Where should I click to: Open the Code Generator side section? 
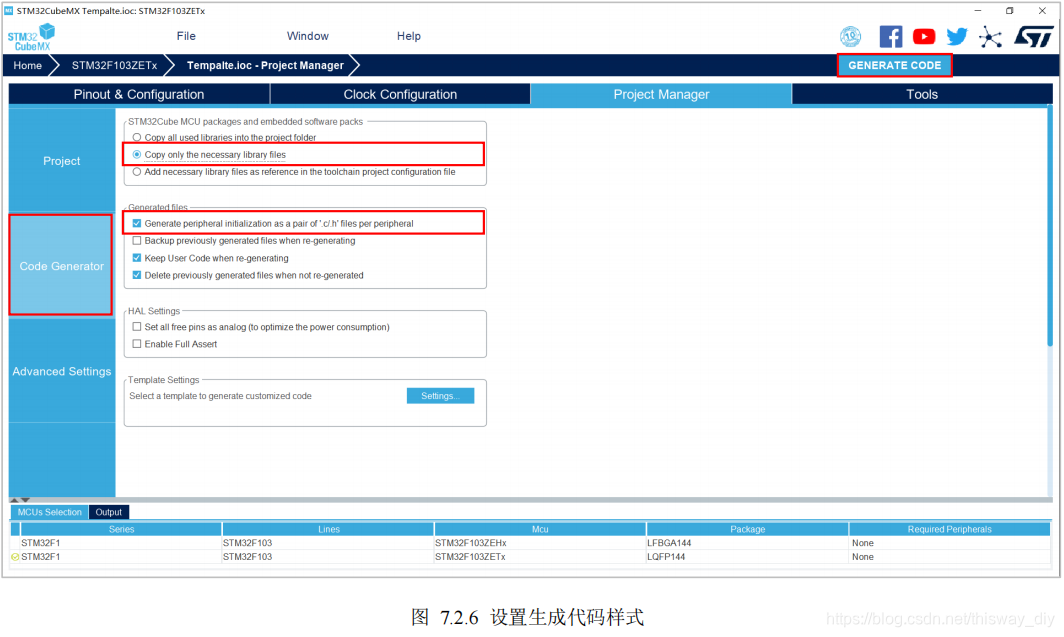[62, 266]
